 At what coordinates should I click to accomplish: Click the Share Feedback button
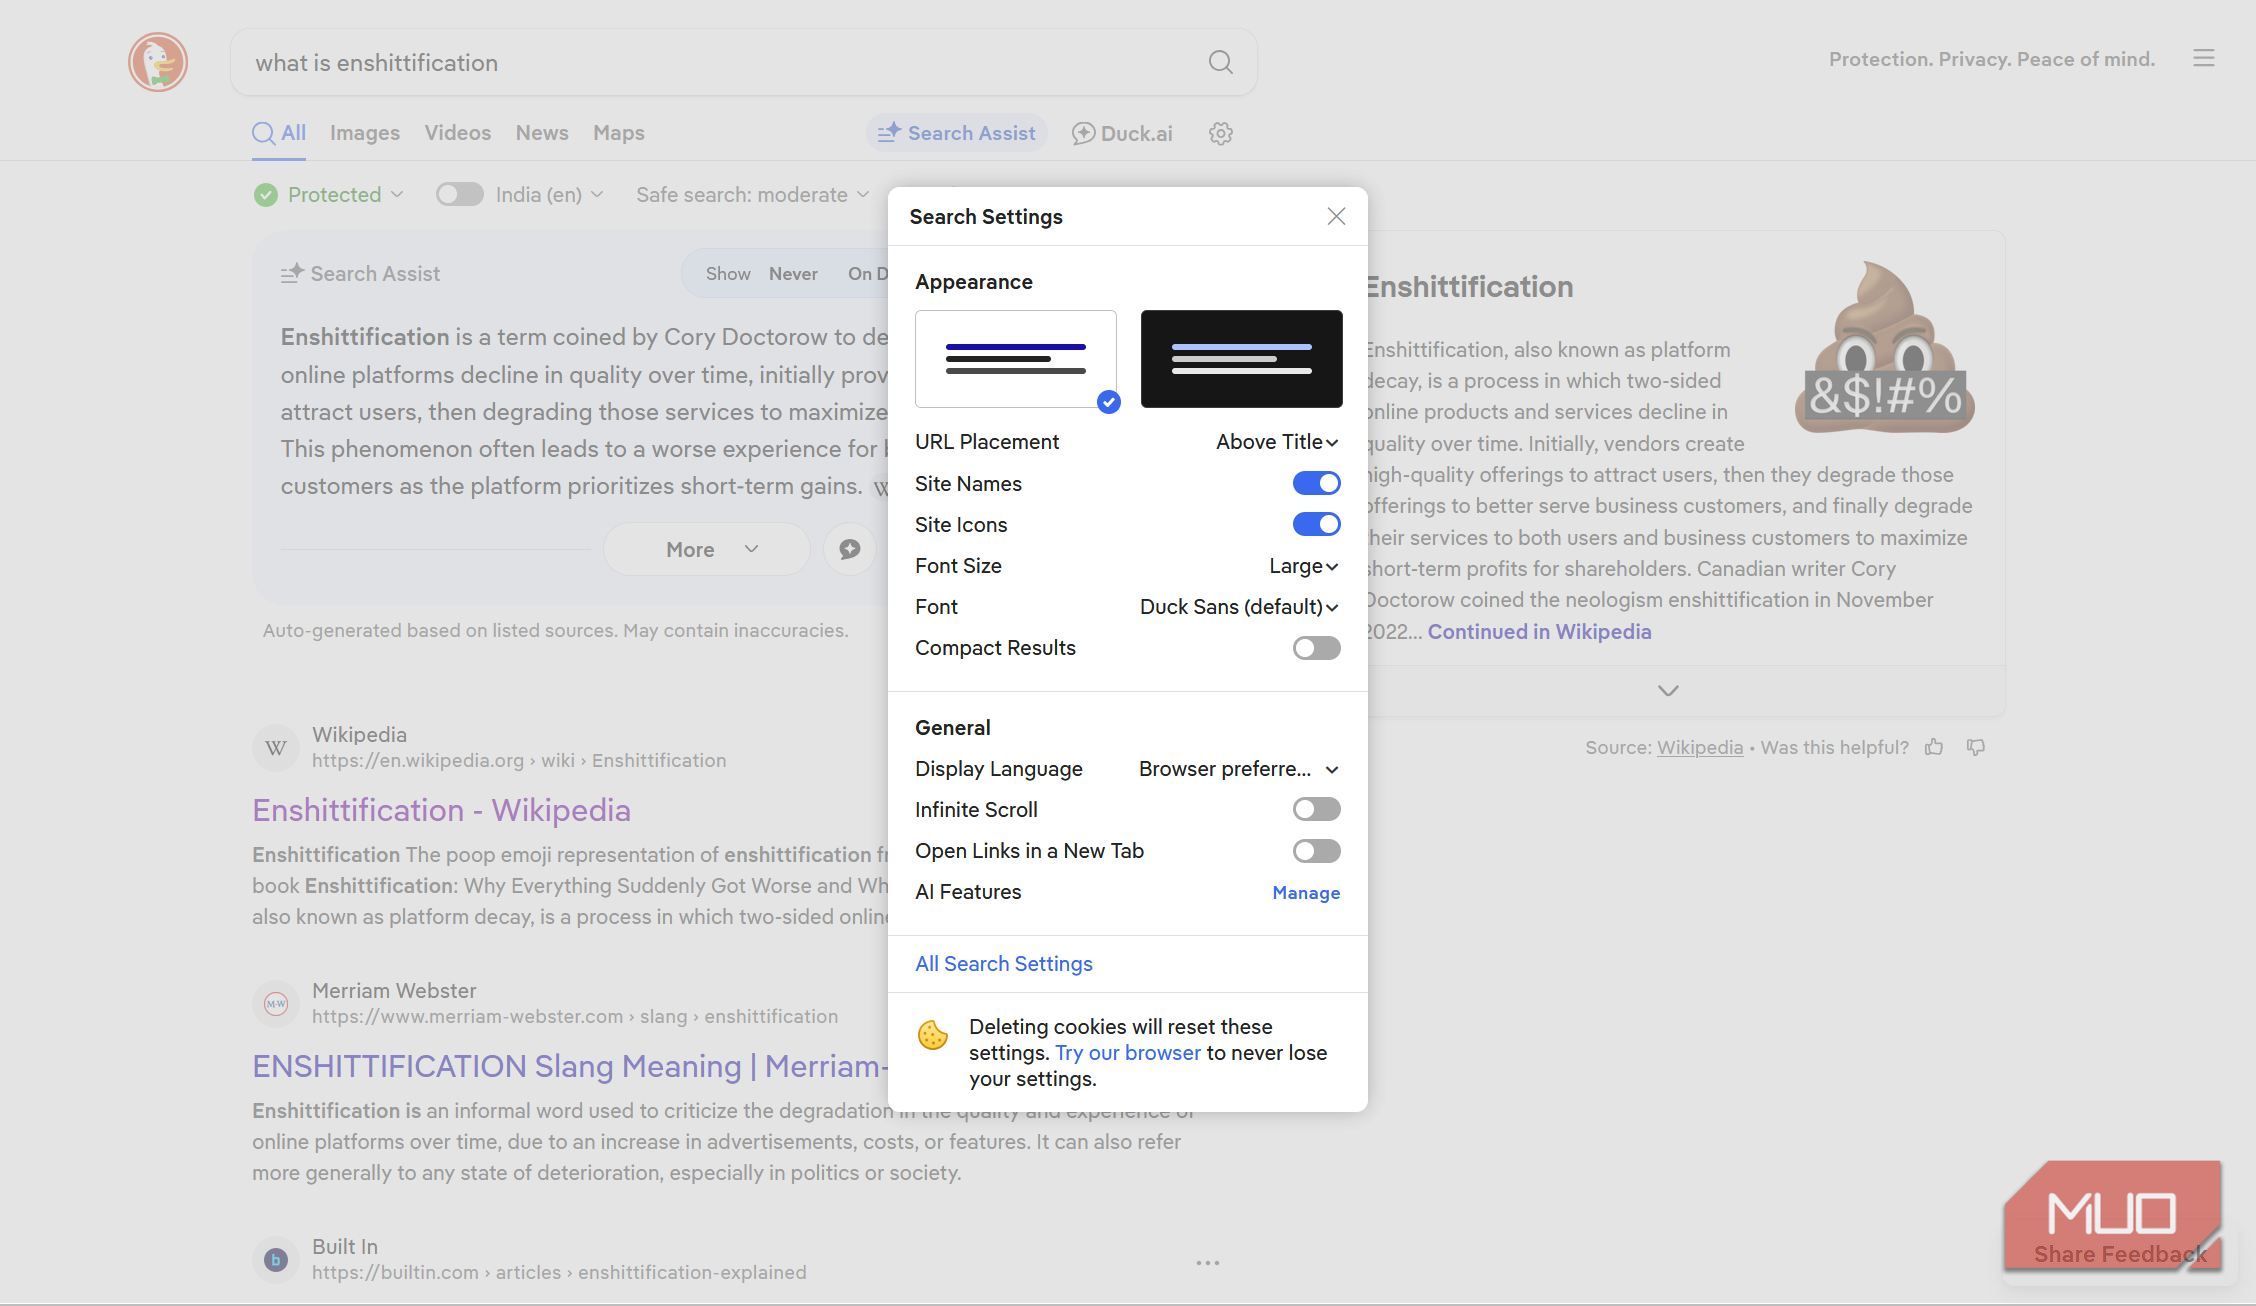(2120, 1254)
